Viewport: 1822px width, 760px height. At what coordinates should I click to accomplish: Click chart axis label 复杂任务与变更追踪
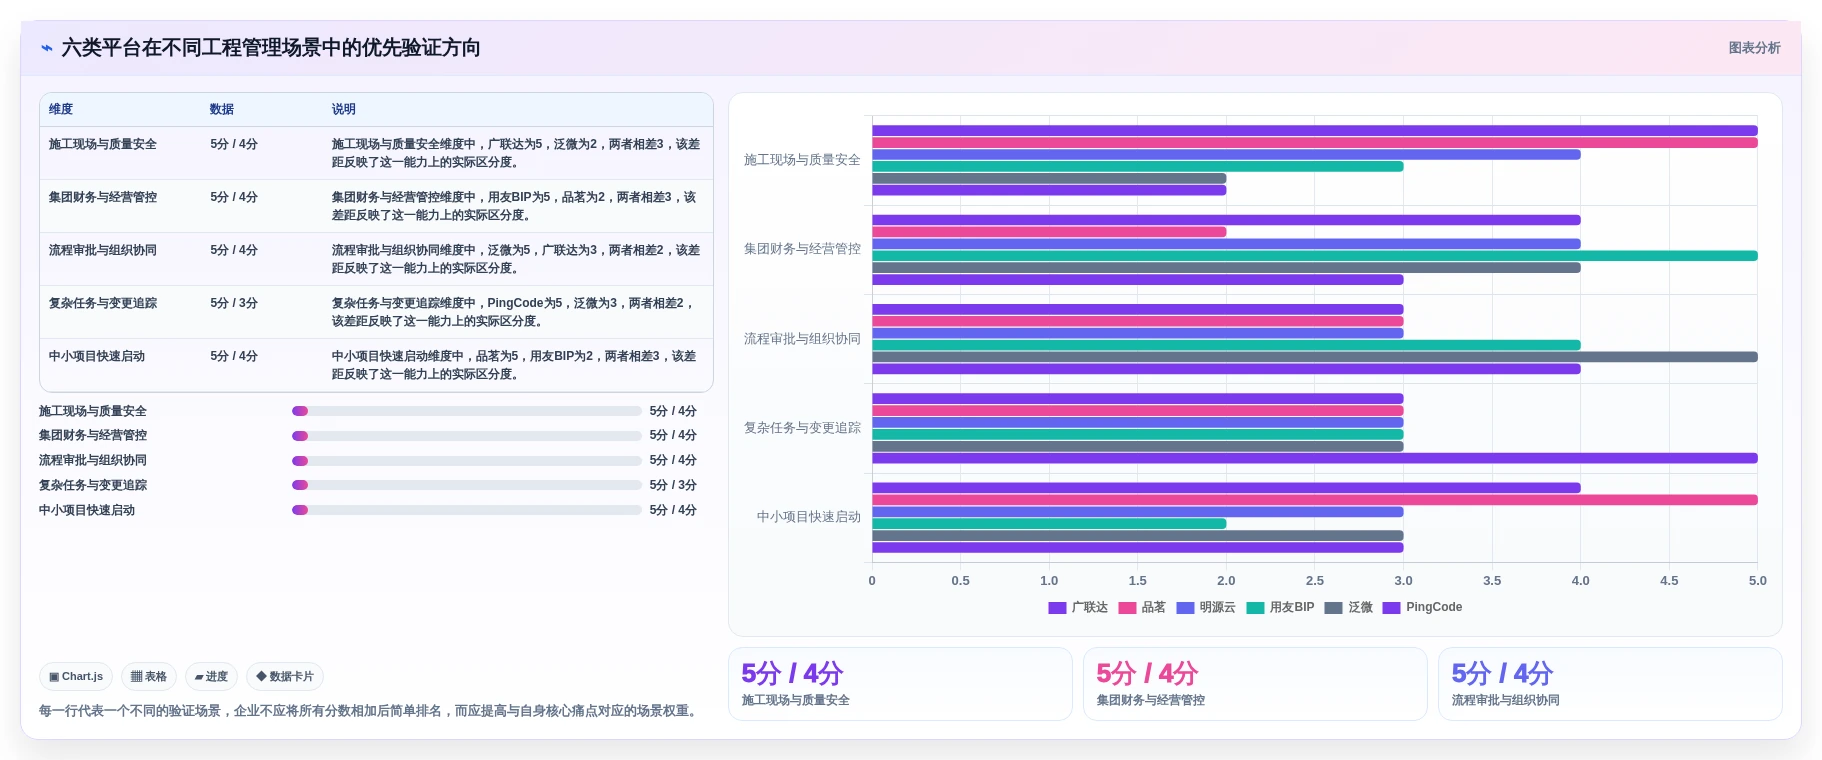802,428
